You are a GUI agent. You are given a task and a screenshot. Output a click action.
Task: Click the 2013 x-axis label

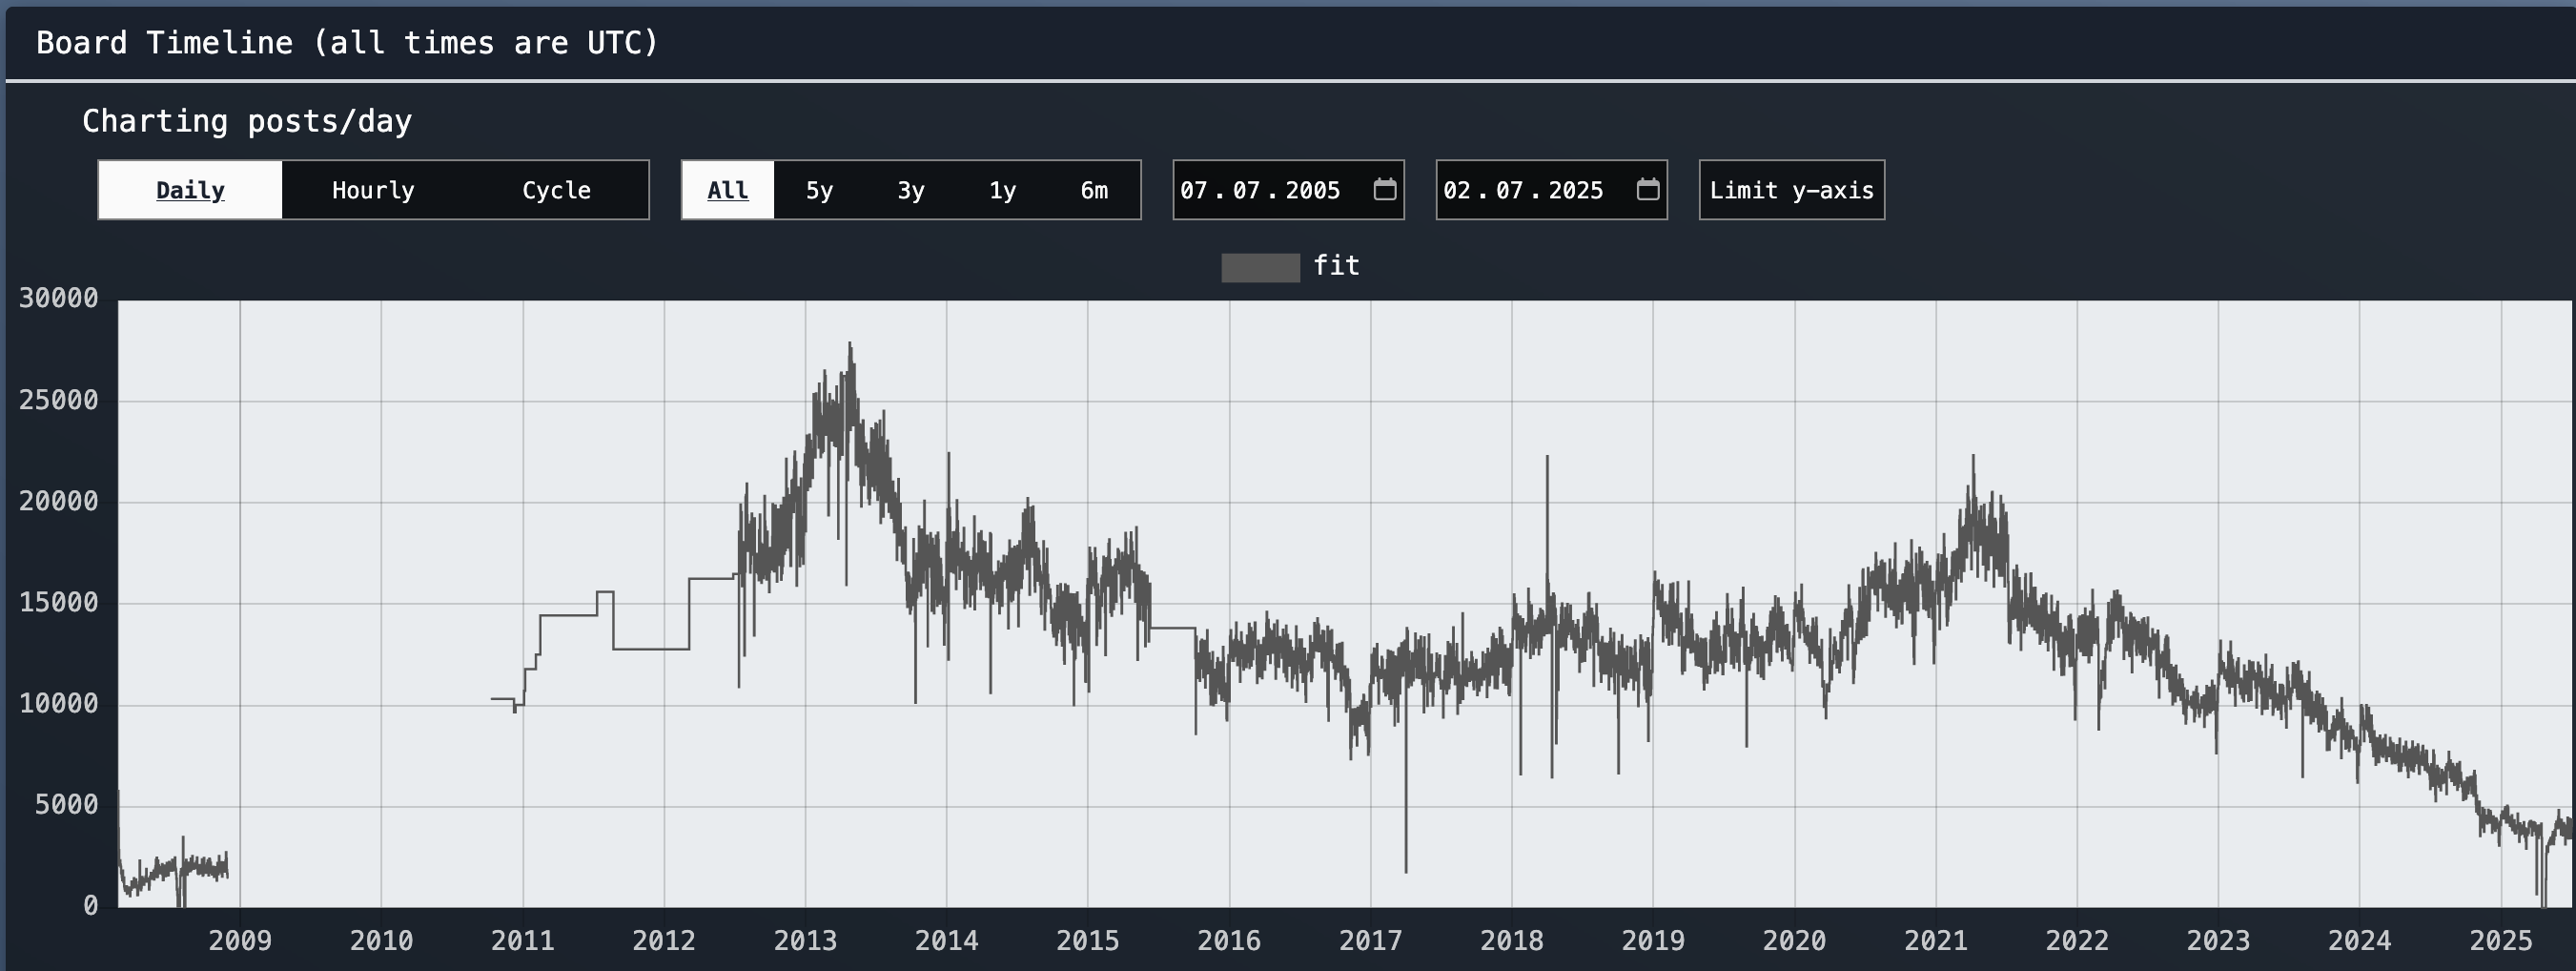click(x=805, y=940)
